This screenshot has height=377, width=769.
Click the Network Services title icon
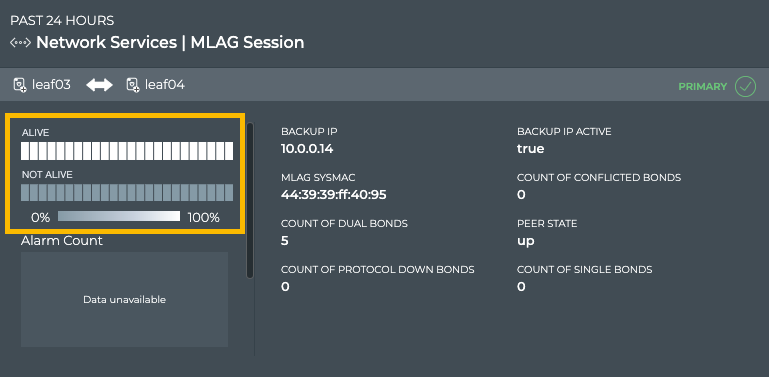point(21,43)
